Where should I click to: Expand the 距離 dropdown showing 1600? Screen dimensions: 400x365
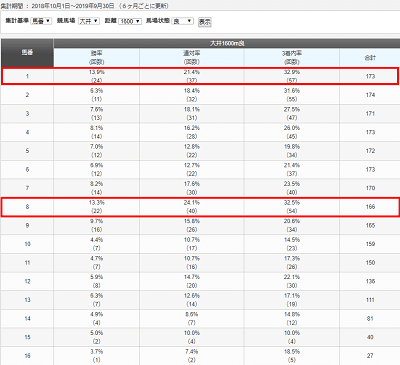point(130,21)
